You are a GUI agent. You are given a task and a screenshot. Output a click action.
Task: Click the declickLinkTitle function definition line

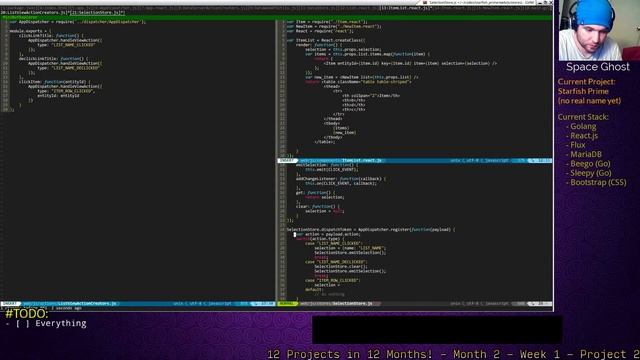pyautogui.click(x=53, y=59)
